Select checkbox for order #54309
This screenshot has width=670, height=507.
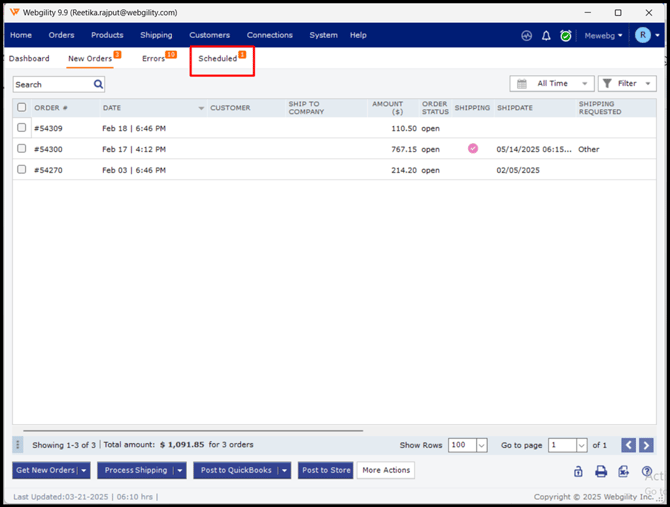[x=22, y=128]
